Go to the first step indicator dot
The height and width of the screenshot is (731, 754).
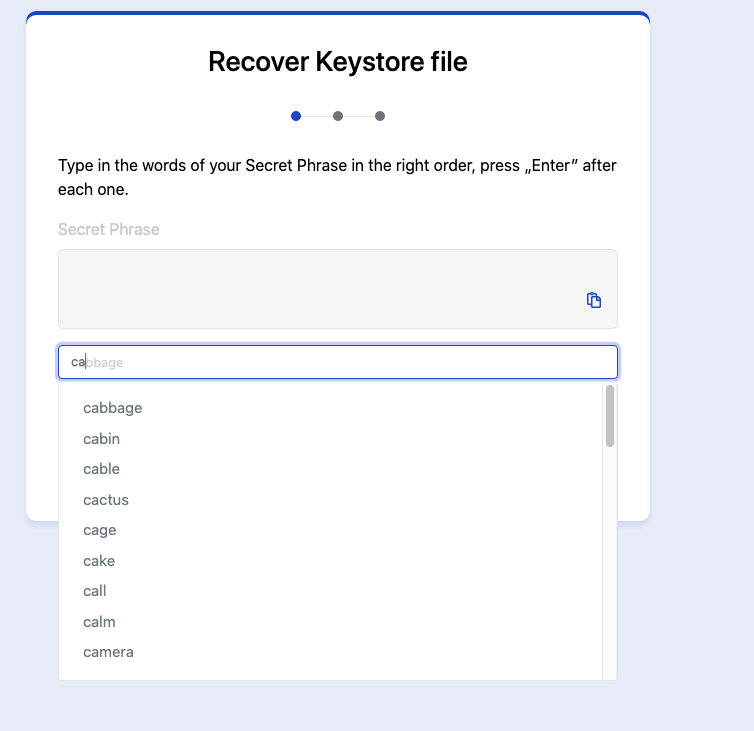pos(296,116)
